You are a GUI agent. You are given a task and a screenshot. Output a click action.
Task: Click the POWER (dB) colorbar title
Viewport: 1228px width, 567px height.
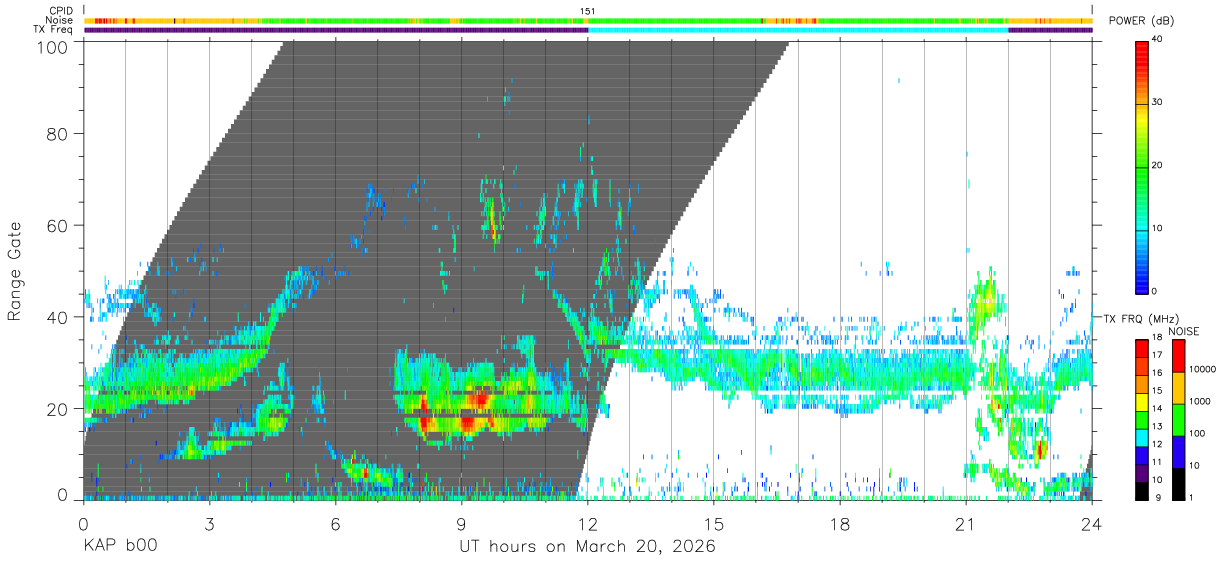[x=1142, y=21]
